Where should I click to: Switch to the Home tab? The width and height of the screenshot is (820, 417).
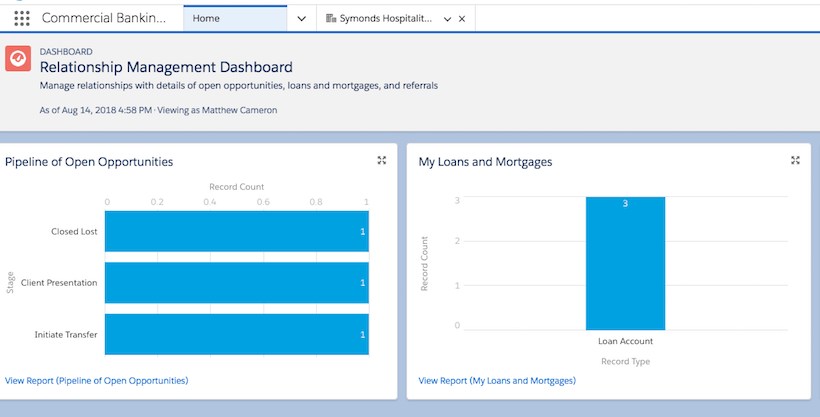coord(234,18)
